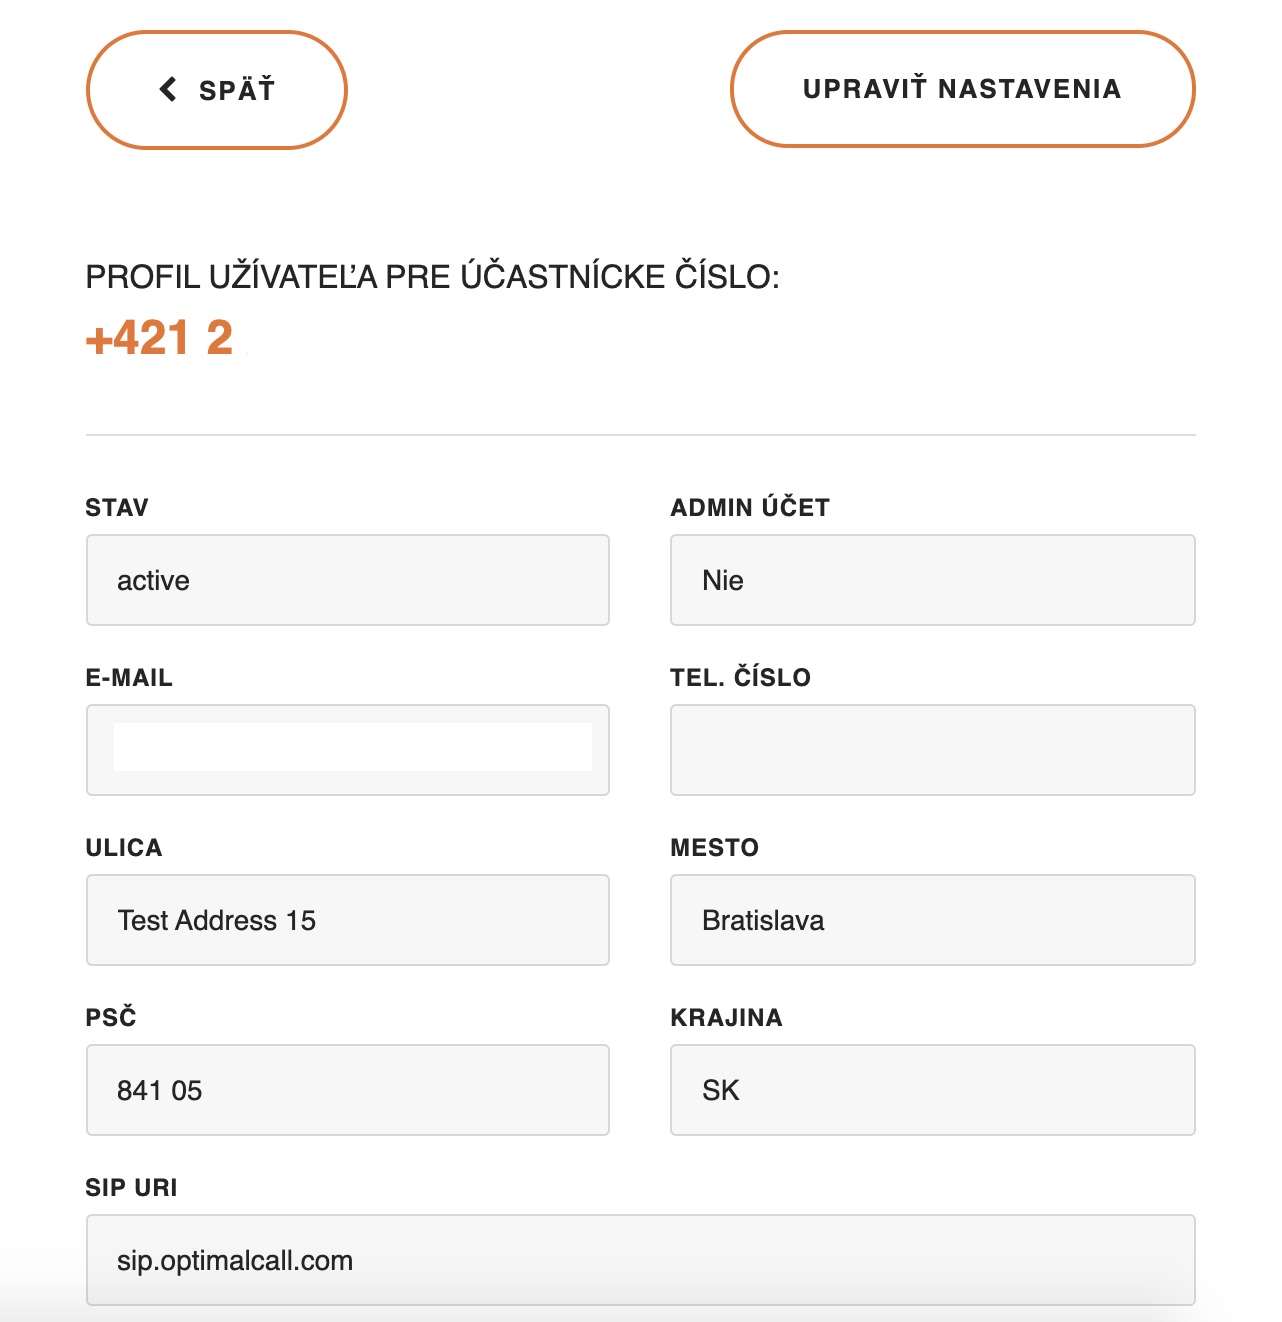Click the TEL. ČÍSLO label
Viewport: 1282px width, 1322px height.
click(740, 678)
